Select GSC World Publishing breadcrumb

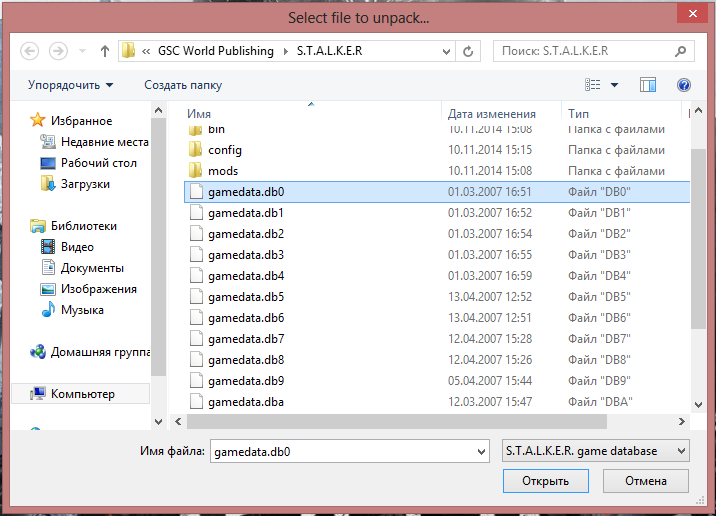pos(216,51)
